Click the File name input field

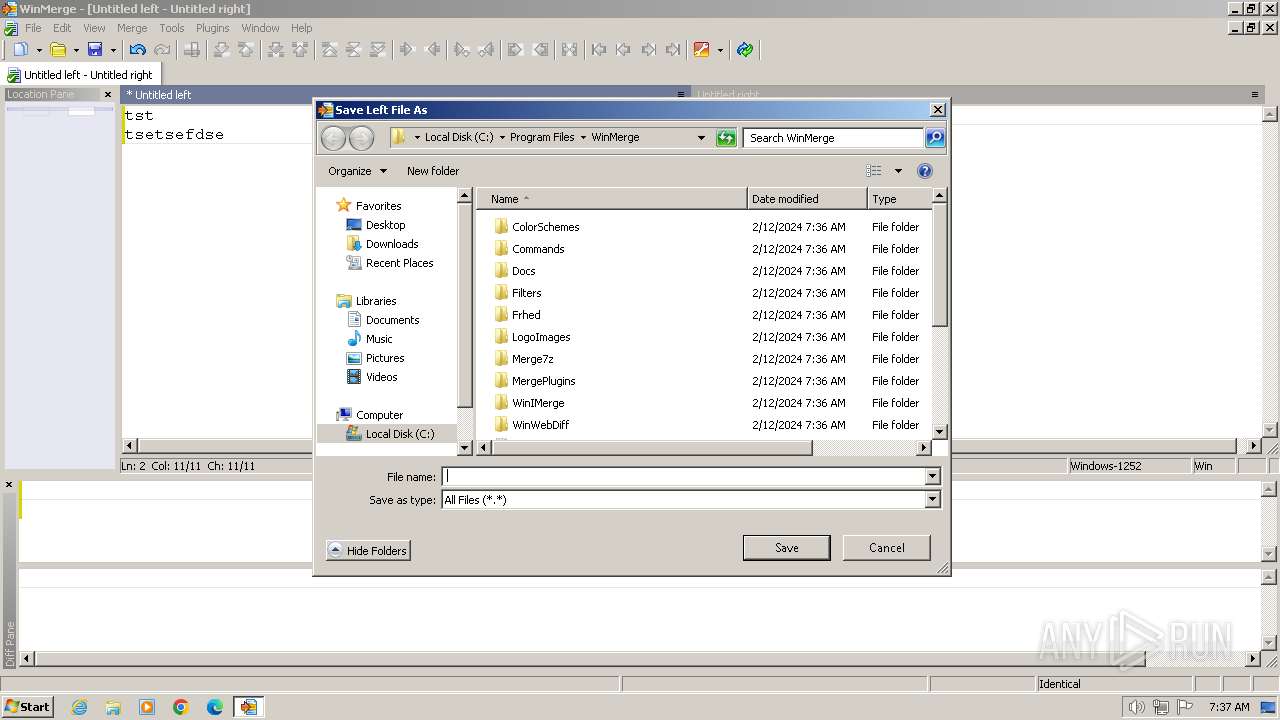coord(684,477)
